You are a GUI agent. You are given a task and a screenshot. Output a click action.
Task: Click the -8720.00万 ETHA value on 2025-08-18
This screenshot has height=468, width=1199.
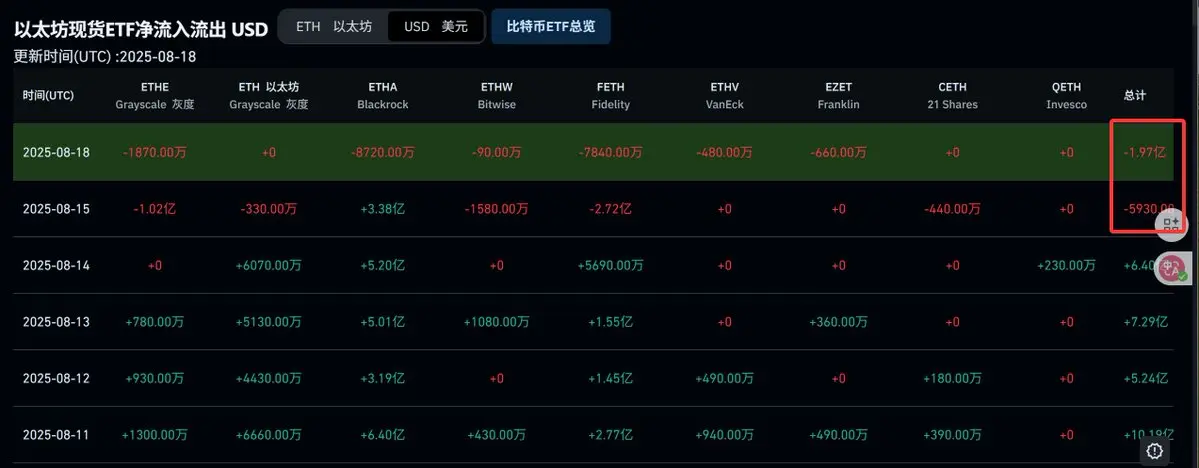point(383,152)
